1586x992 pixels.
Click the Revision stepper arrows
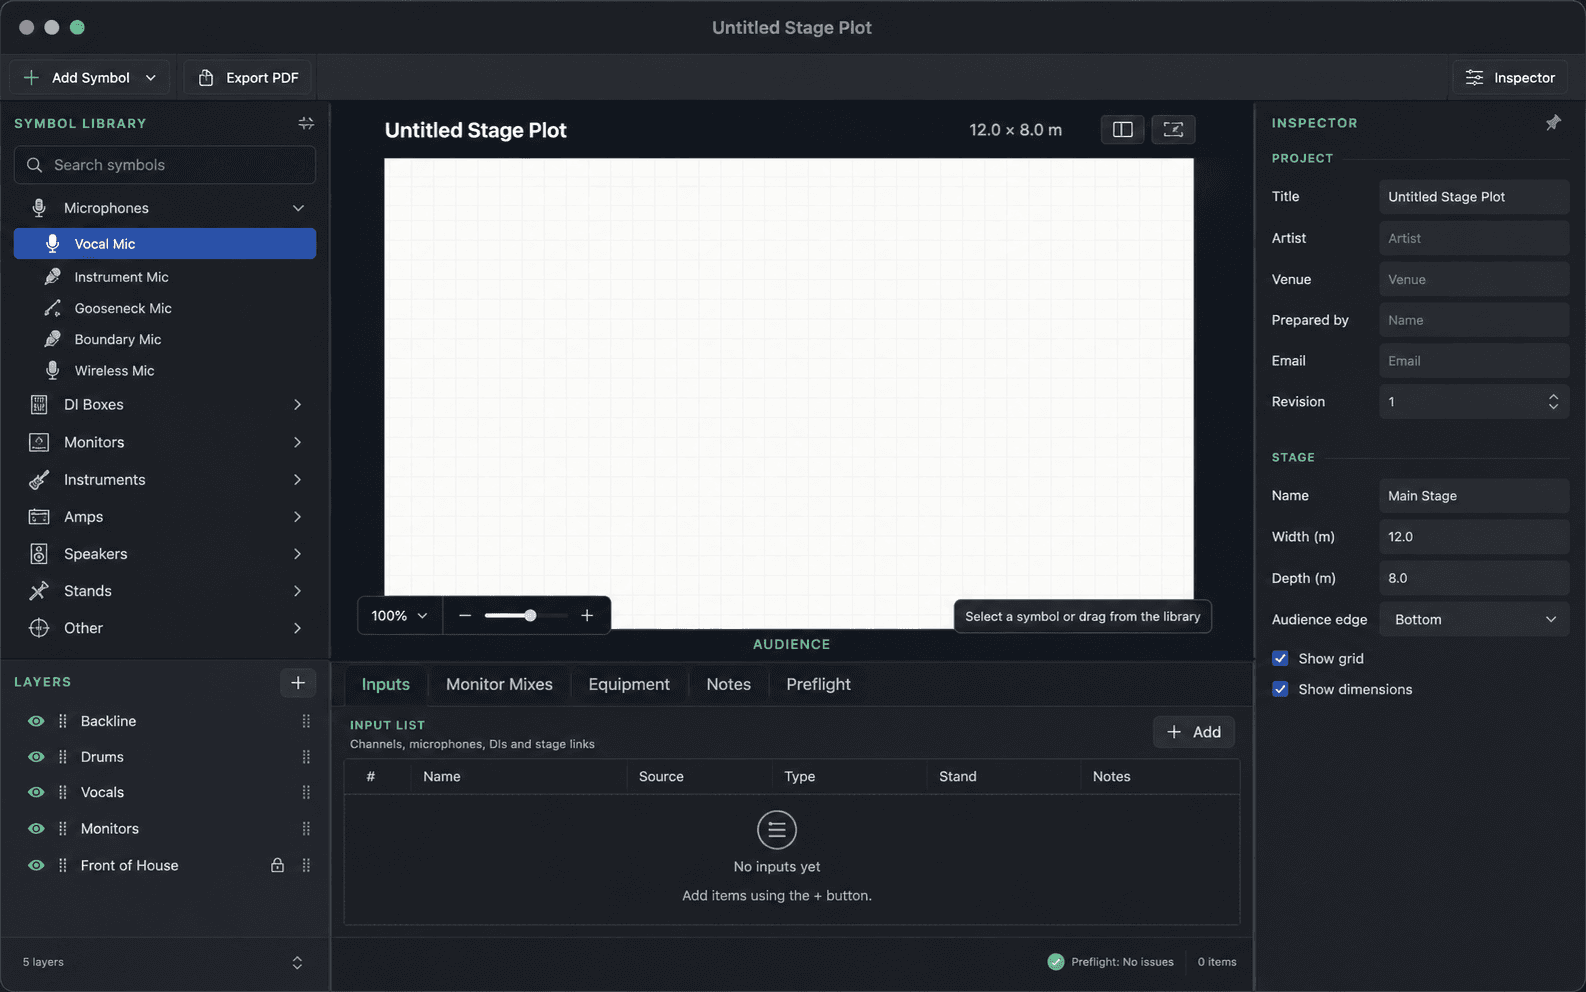(1553, 402)
